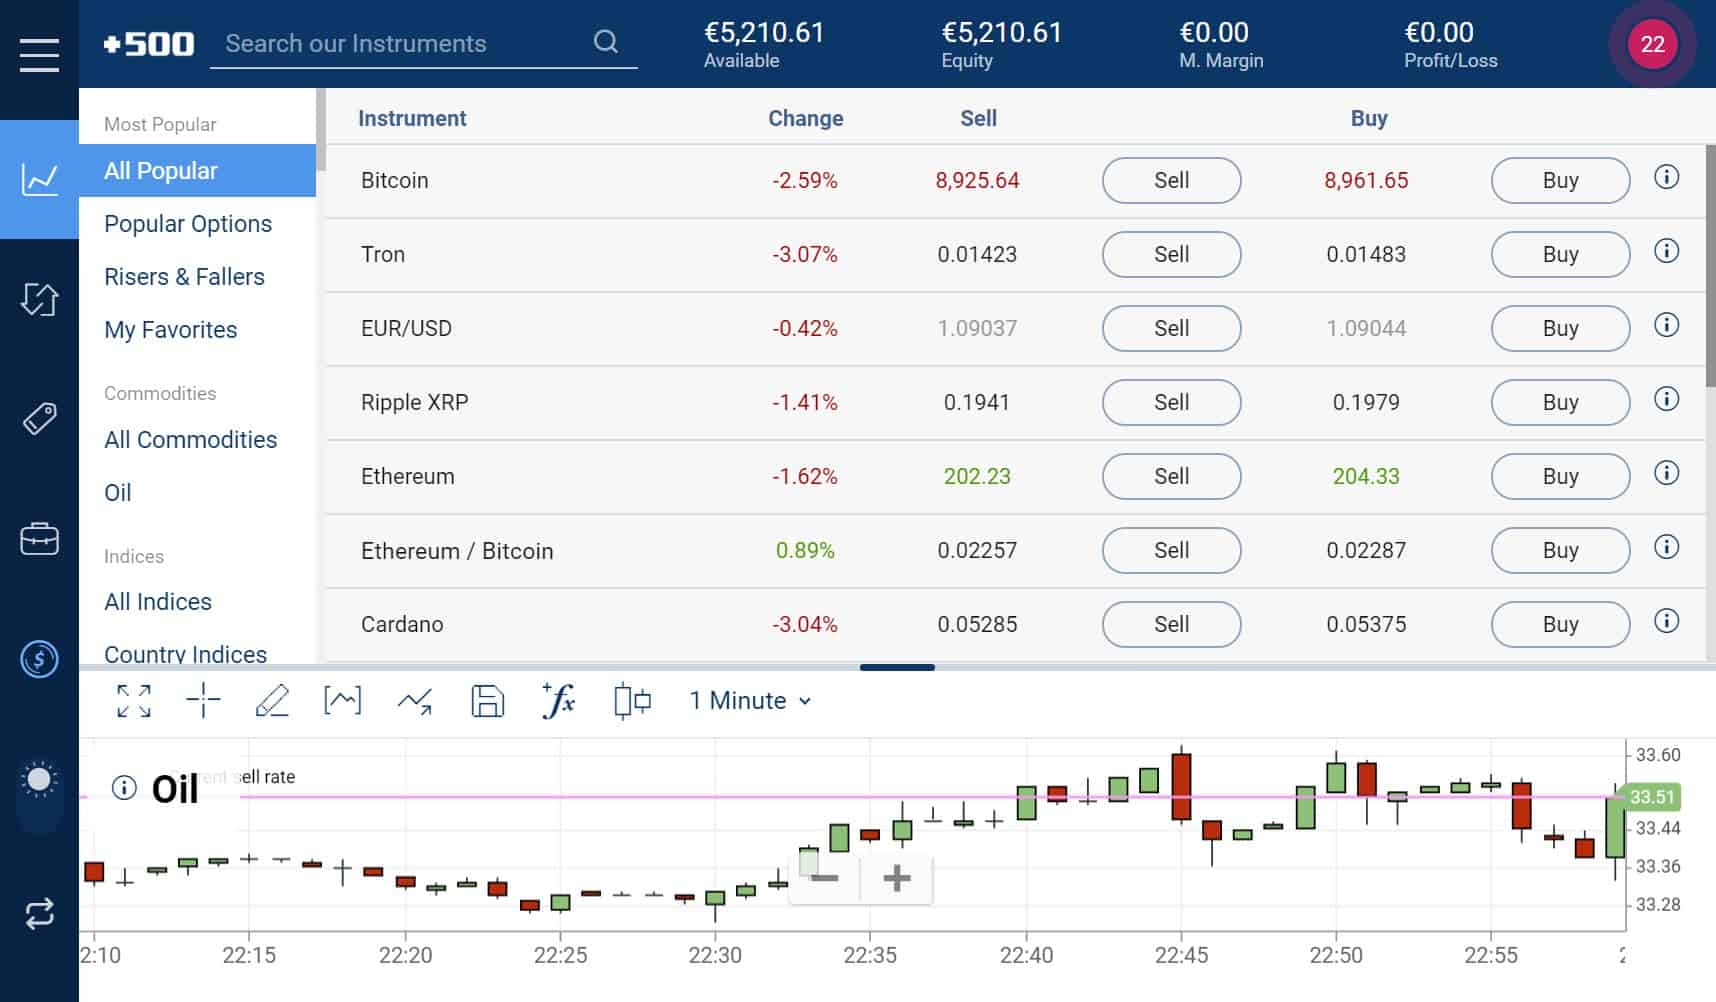This screenshot has height=1002, width=1716.
Task: Buy Cardano
Action: coord(1560,625)
